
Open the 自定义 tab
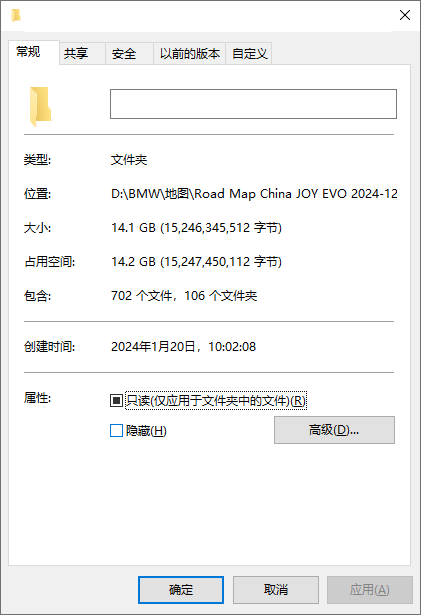pos(249,54)
